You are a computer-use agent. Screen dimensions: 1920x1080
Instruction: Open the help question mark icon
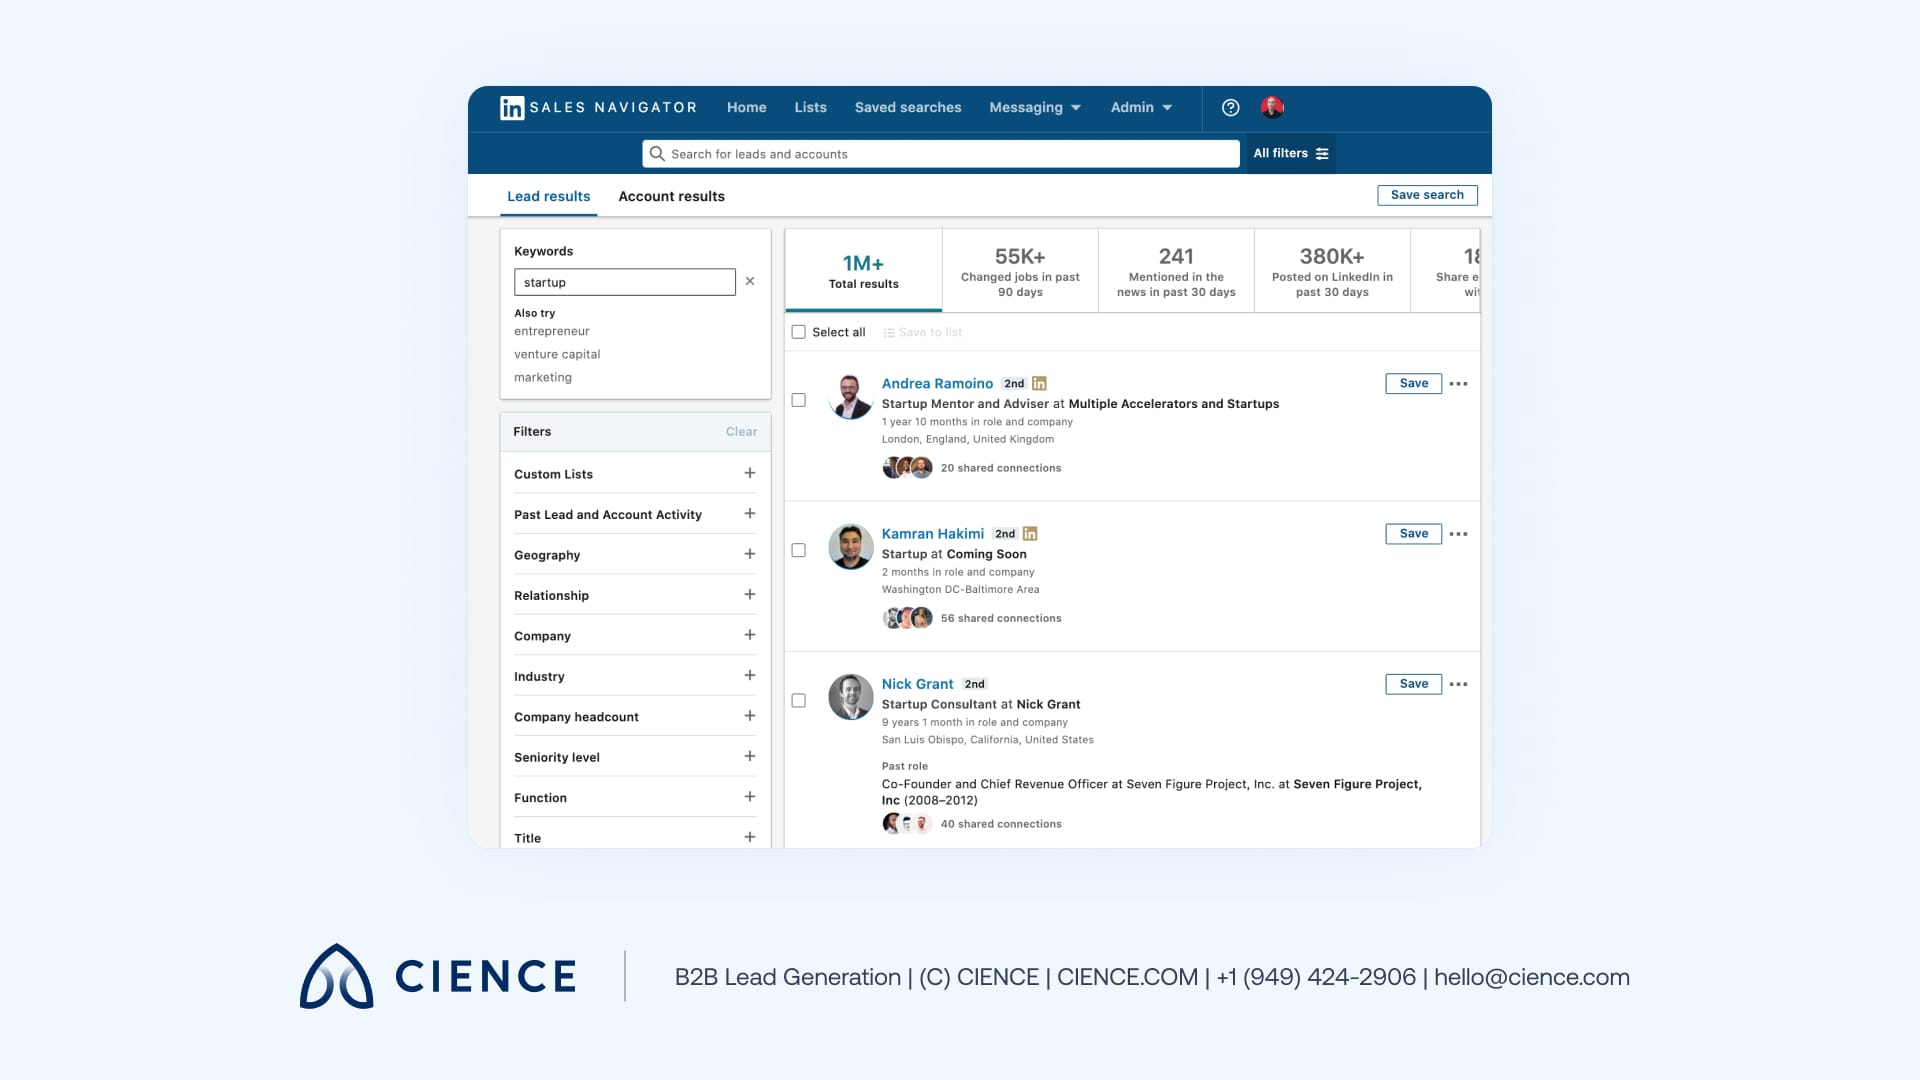click(x=1231, y=108)
